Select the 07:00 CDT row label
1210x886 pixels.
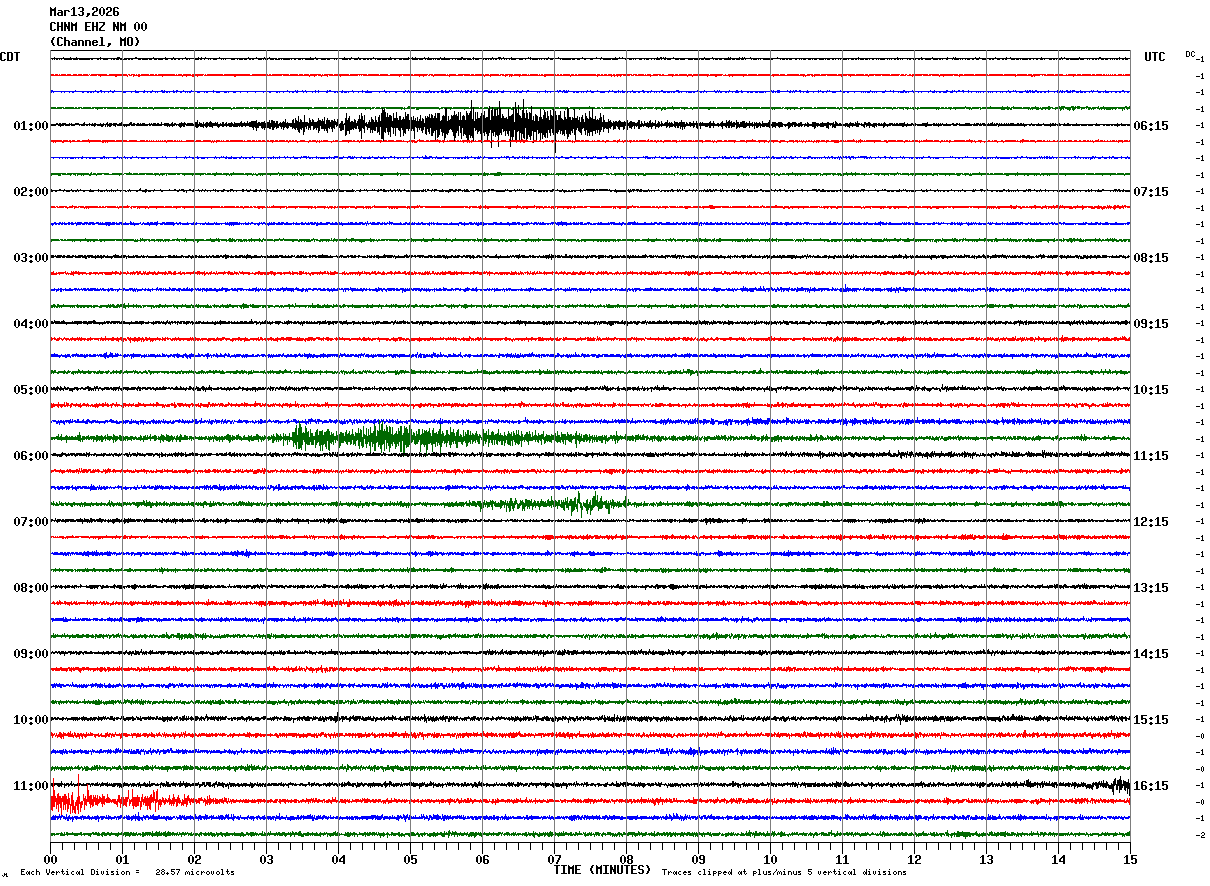pos(31,522)
